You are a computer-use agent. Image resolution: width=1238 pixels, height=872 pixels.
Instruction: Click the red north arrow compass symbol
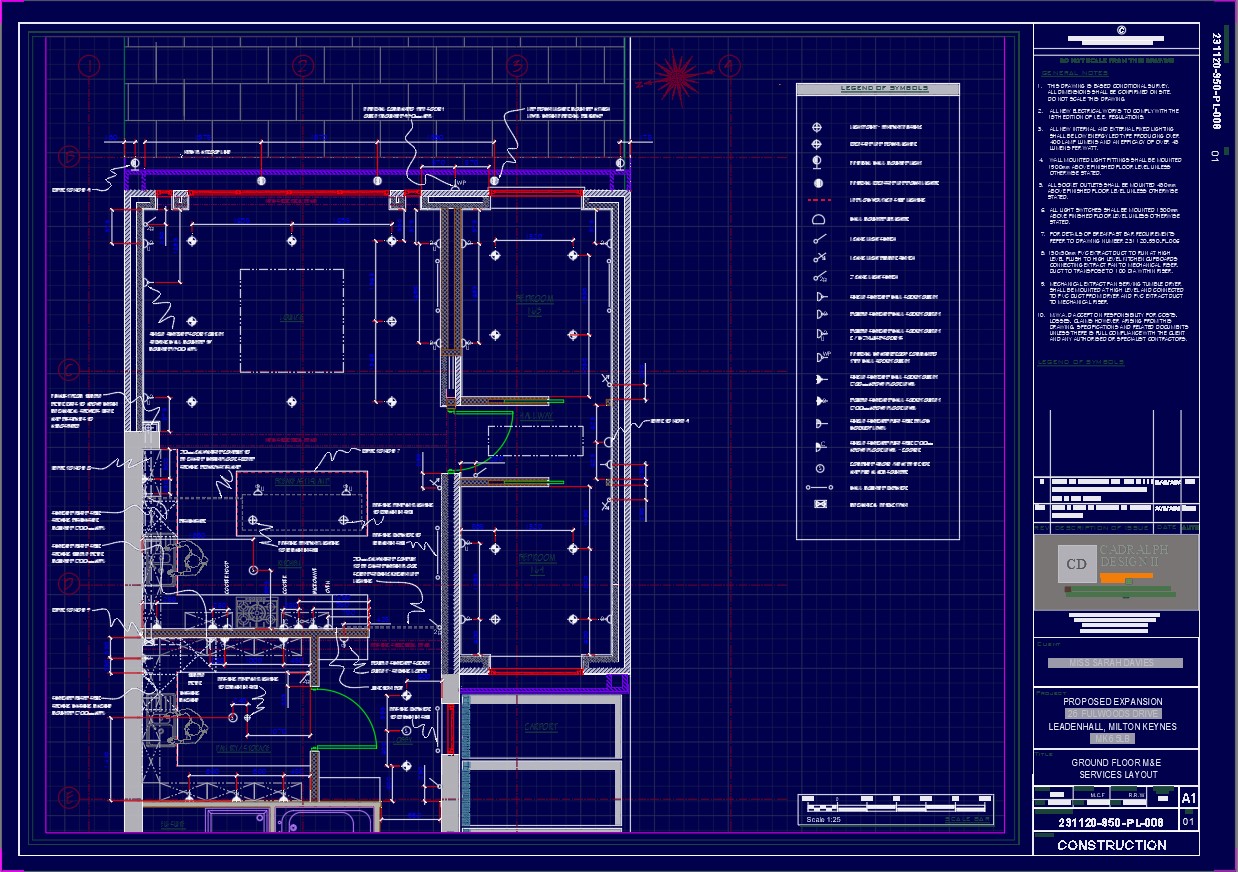(x=676, y=72)
